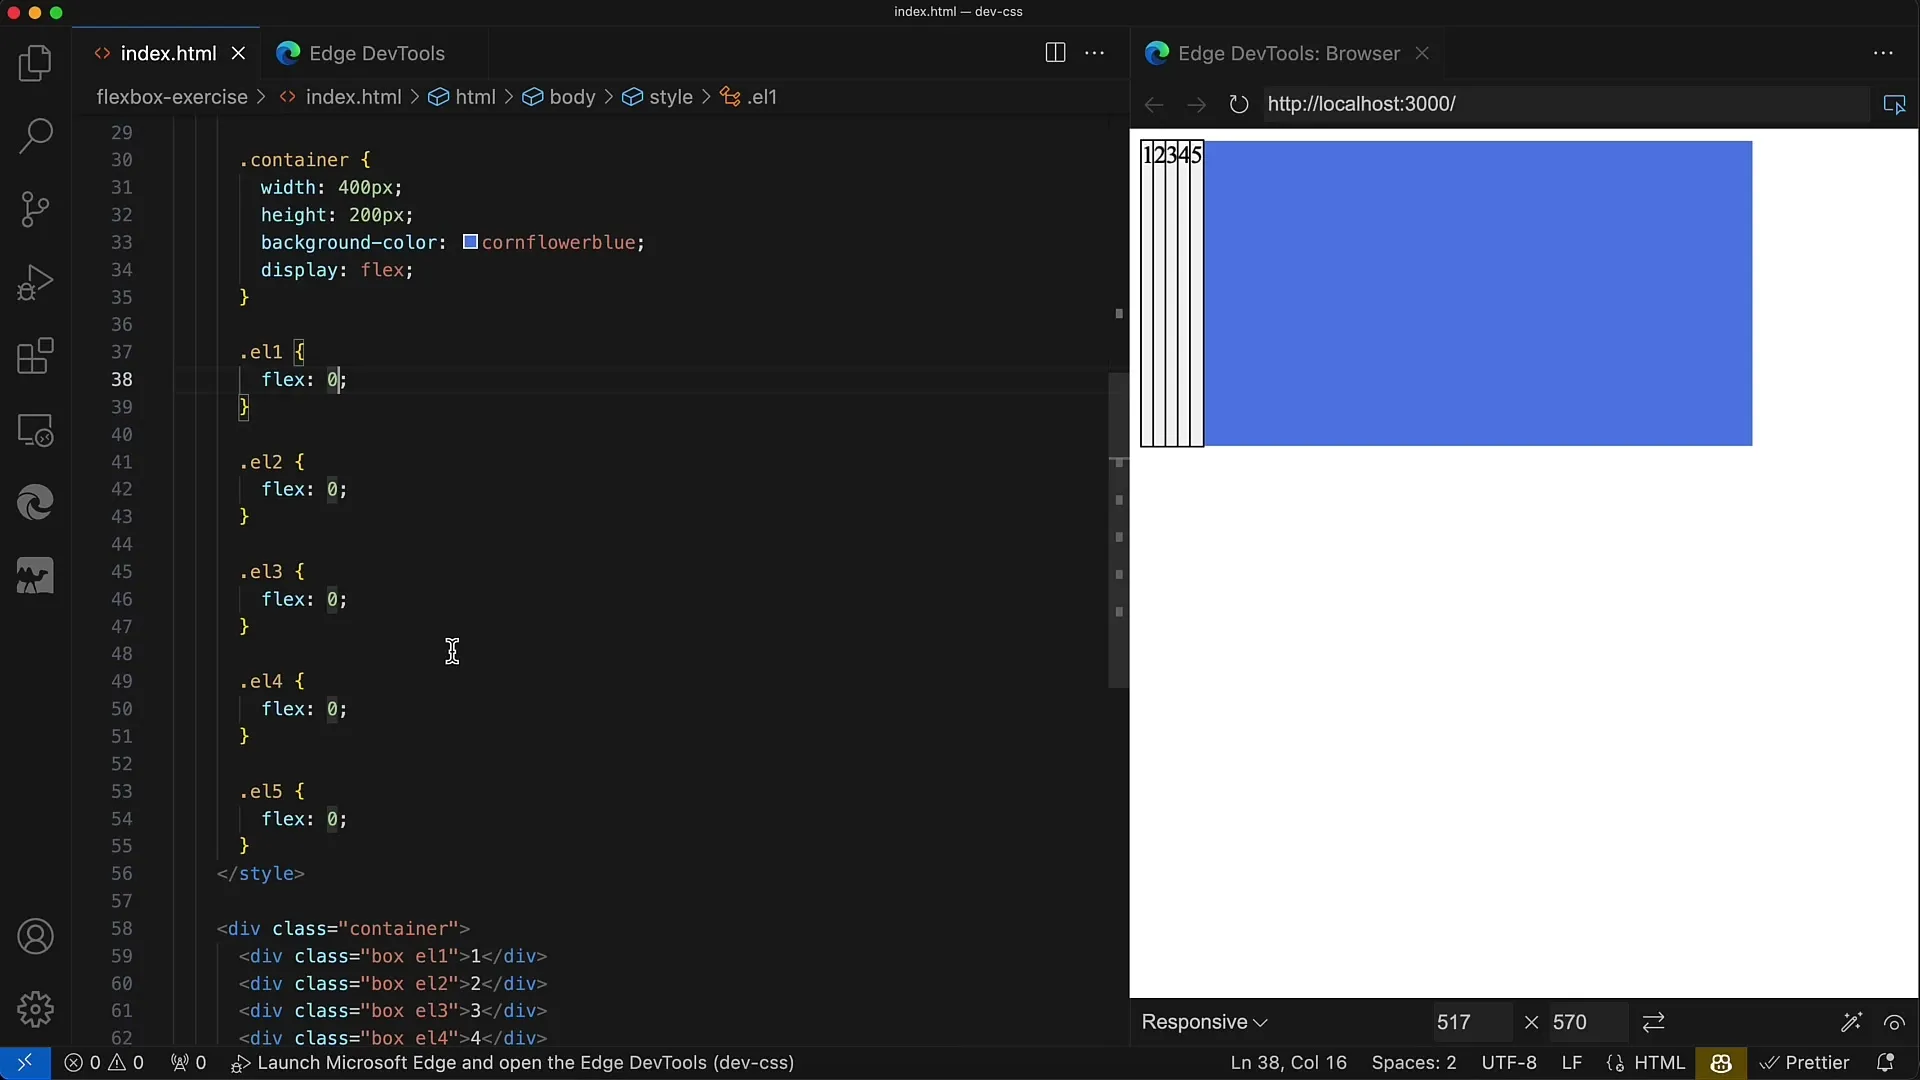Image resolution: width=1920 pixels, height=1080 pixels.
Task: Click the Prettier status bar item
Action: (1805, 1063)
